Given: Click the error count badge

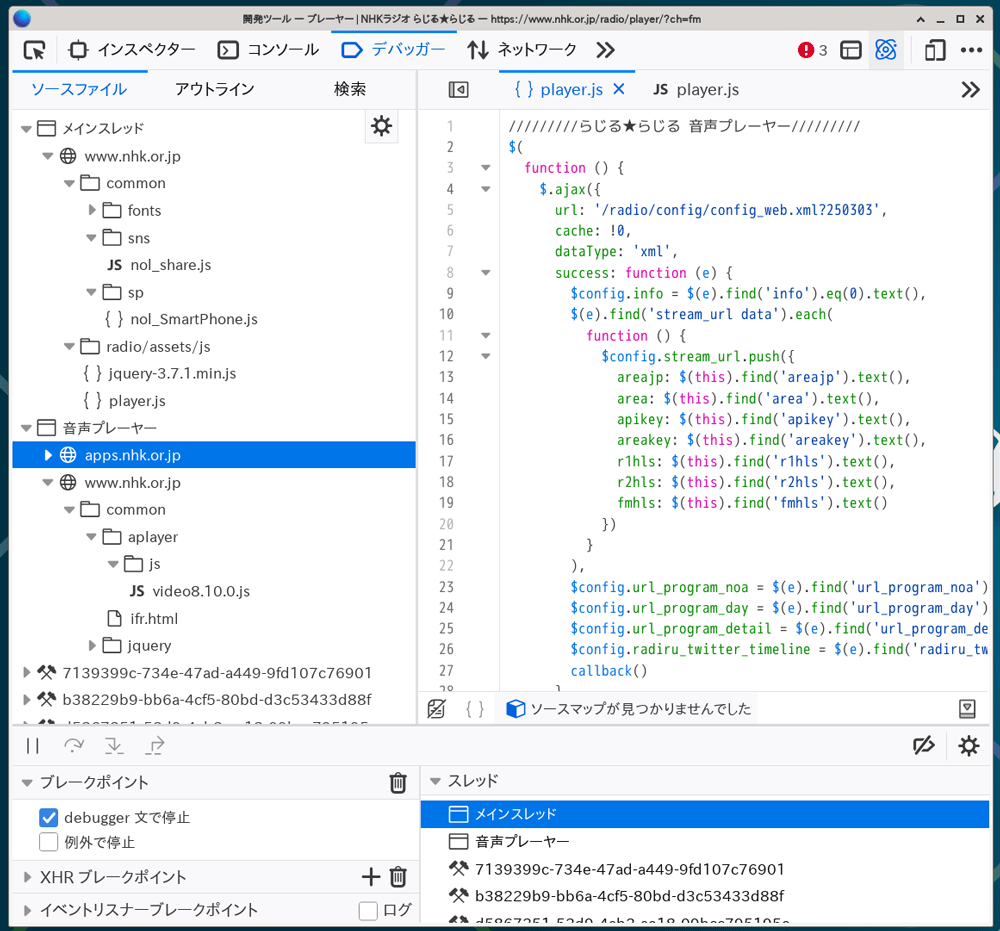Looking at the screenshot, I should click(813, 50).
